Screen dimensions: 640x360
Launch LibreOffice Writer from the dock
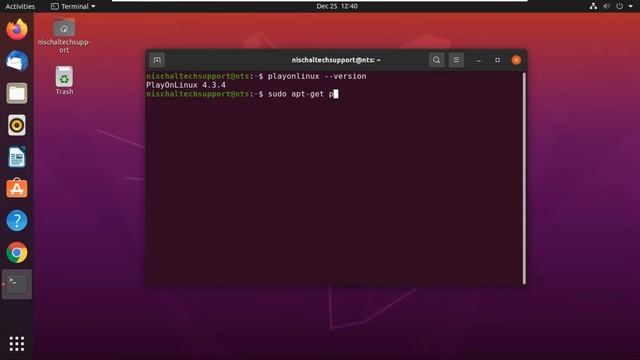(x=17, y=157)
